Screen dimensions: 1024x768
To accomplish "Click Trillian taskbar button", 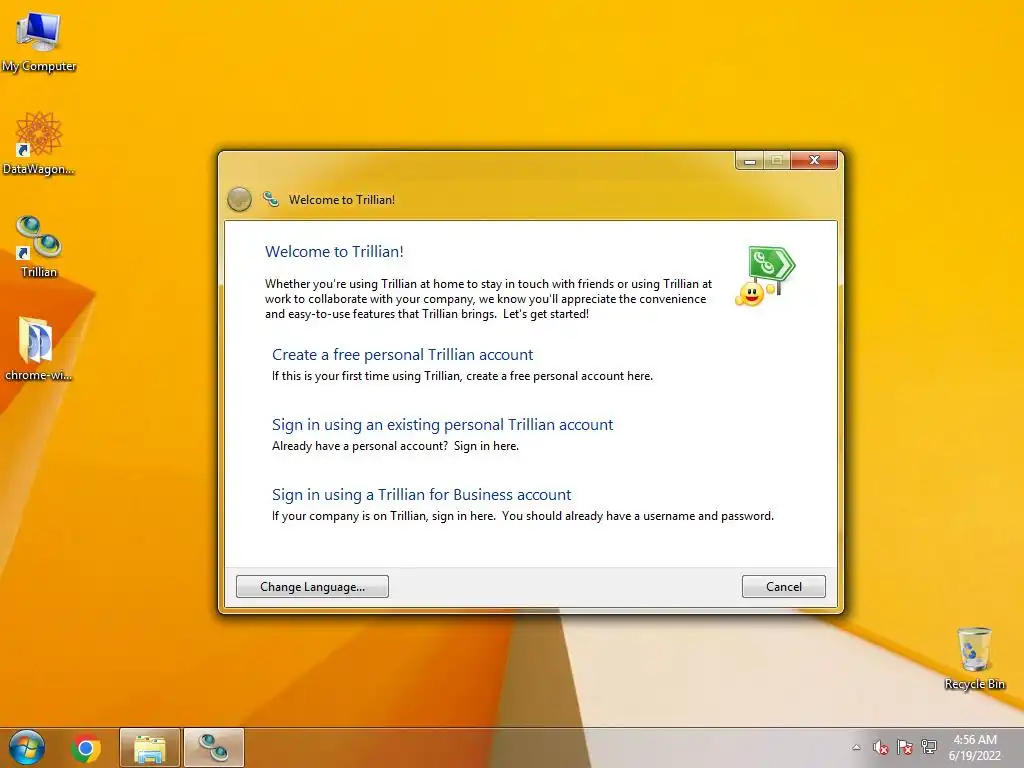I will [x=214, y=748].
